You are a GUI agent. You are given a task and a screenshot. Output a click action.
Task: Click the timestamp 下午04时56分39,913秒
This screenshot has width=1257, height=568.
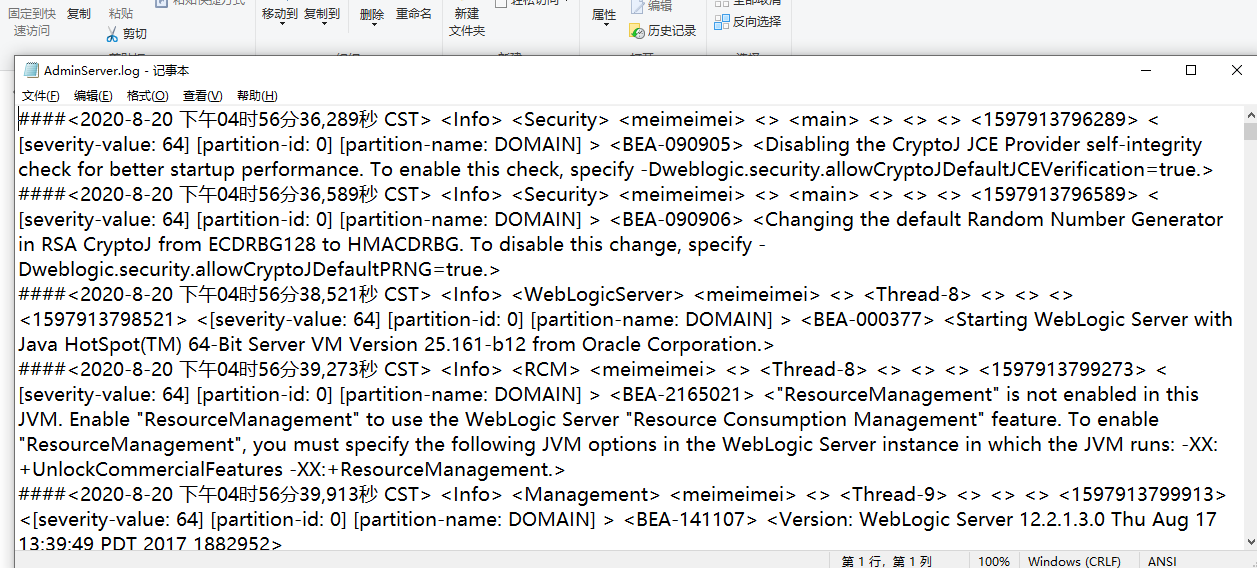[x=277, y=494]
